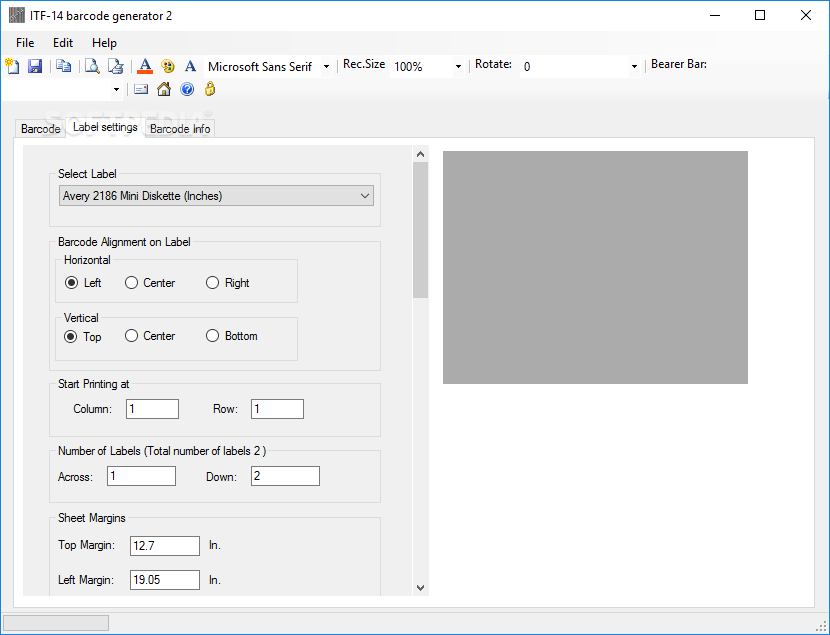The width and height of the screenshot is (830, 635).
Task: Open Print Preview from toolbar
Action: pos(92,66)
